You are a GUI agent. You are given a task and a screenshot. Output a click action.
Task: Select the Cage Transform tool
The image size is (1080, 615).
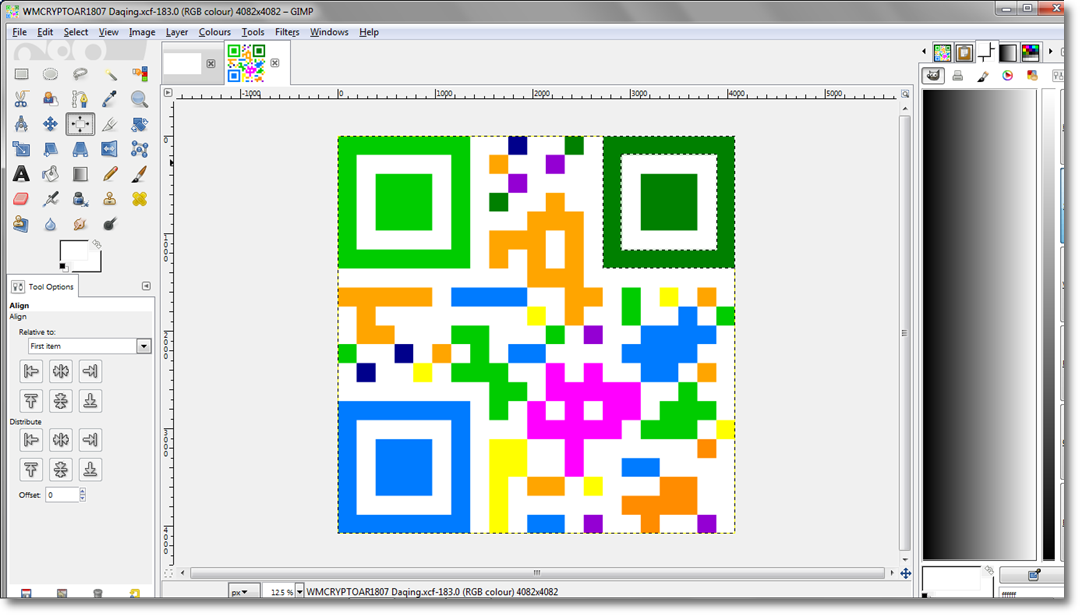tap(140, 149)
